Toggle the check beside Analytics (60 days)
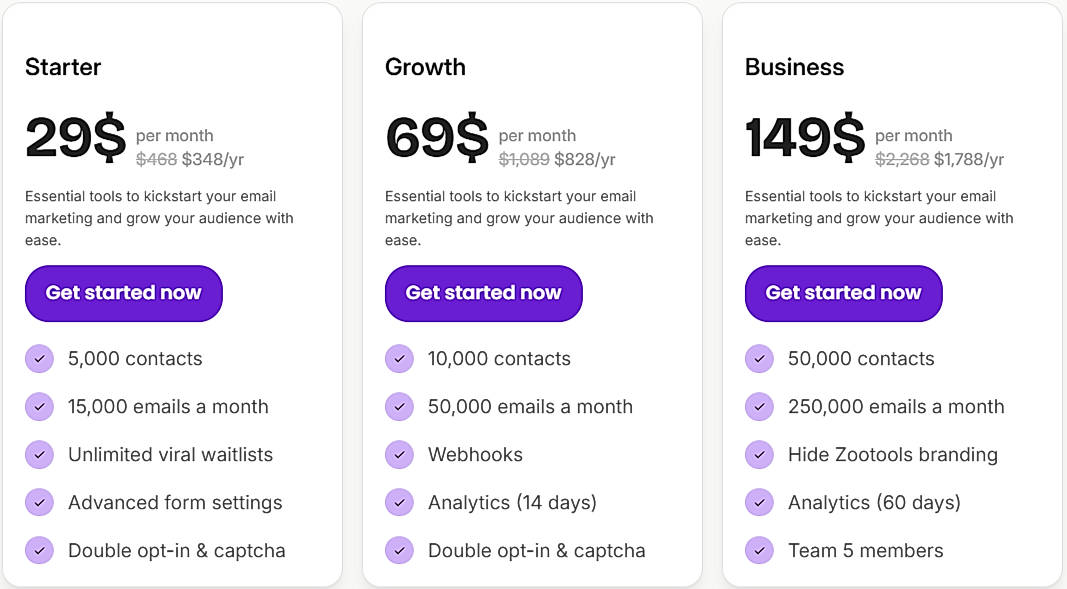 pos(759,502)
